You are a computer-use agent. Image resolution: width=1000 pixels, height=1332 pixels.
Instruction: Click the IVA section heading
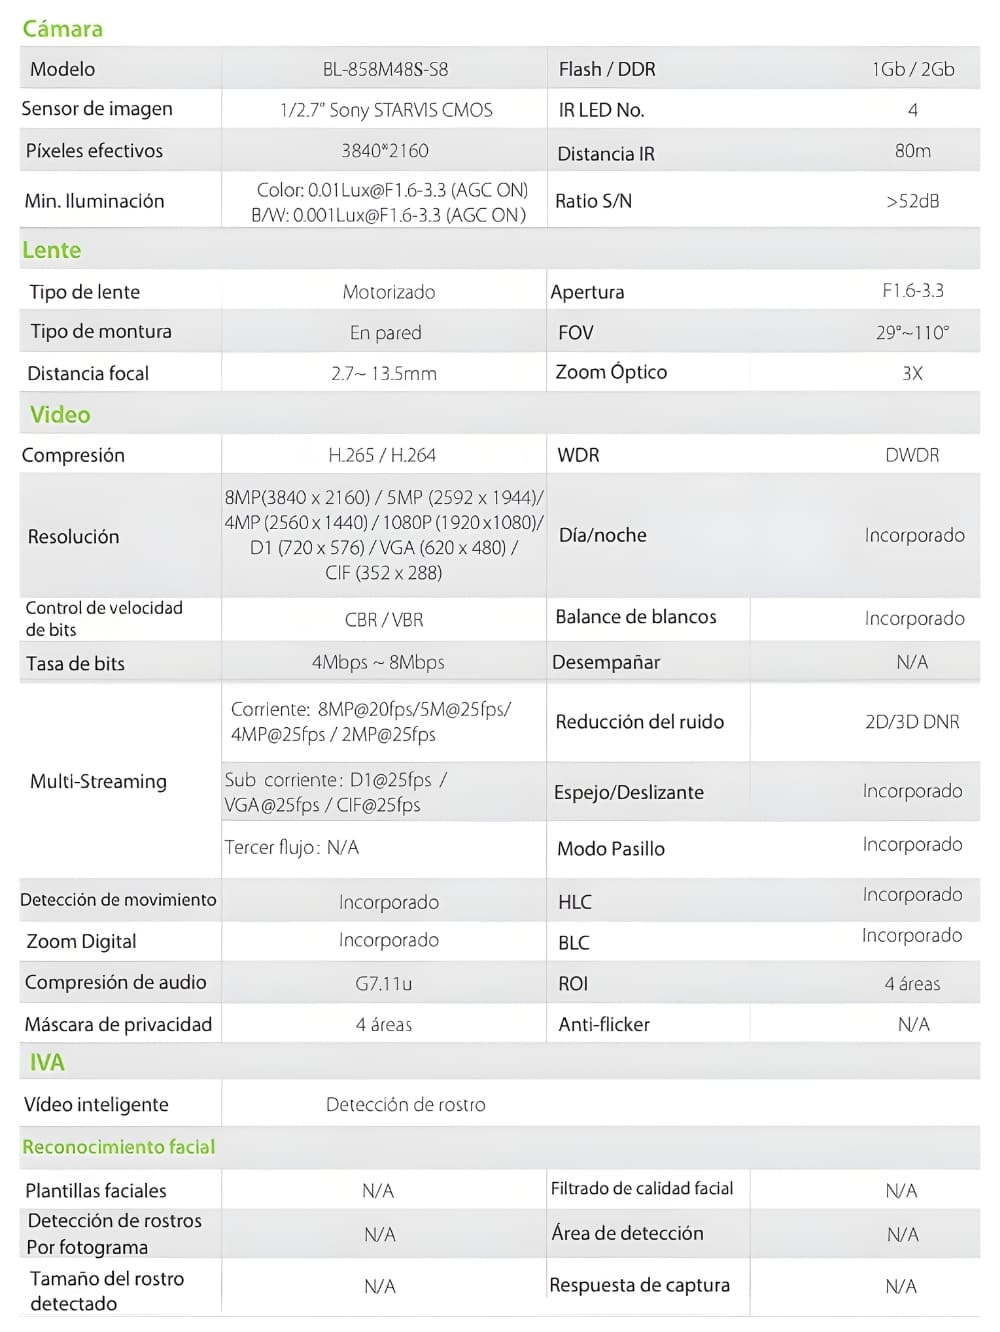(47, 1062)
